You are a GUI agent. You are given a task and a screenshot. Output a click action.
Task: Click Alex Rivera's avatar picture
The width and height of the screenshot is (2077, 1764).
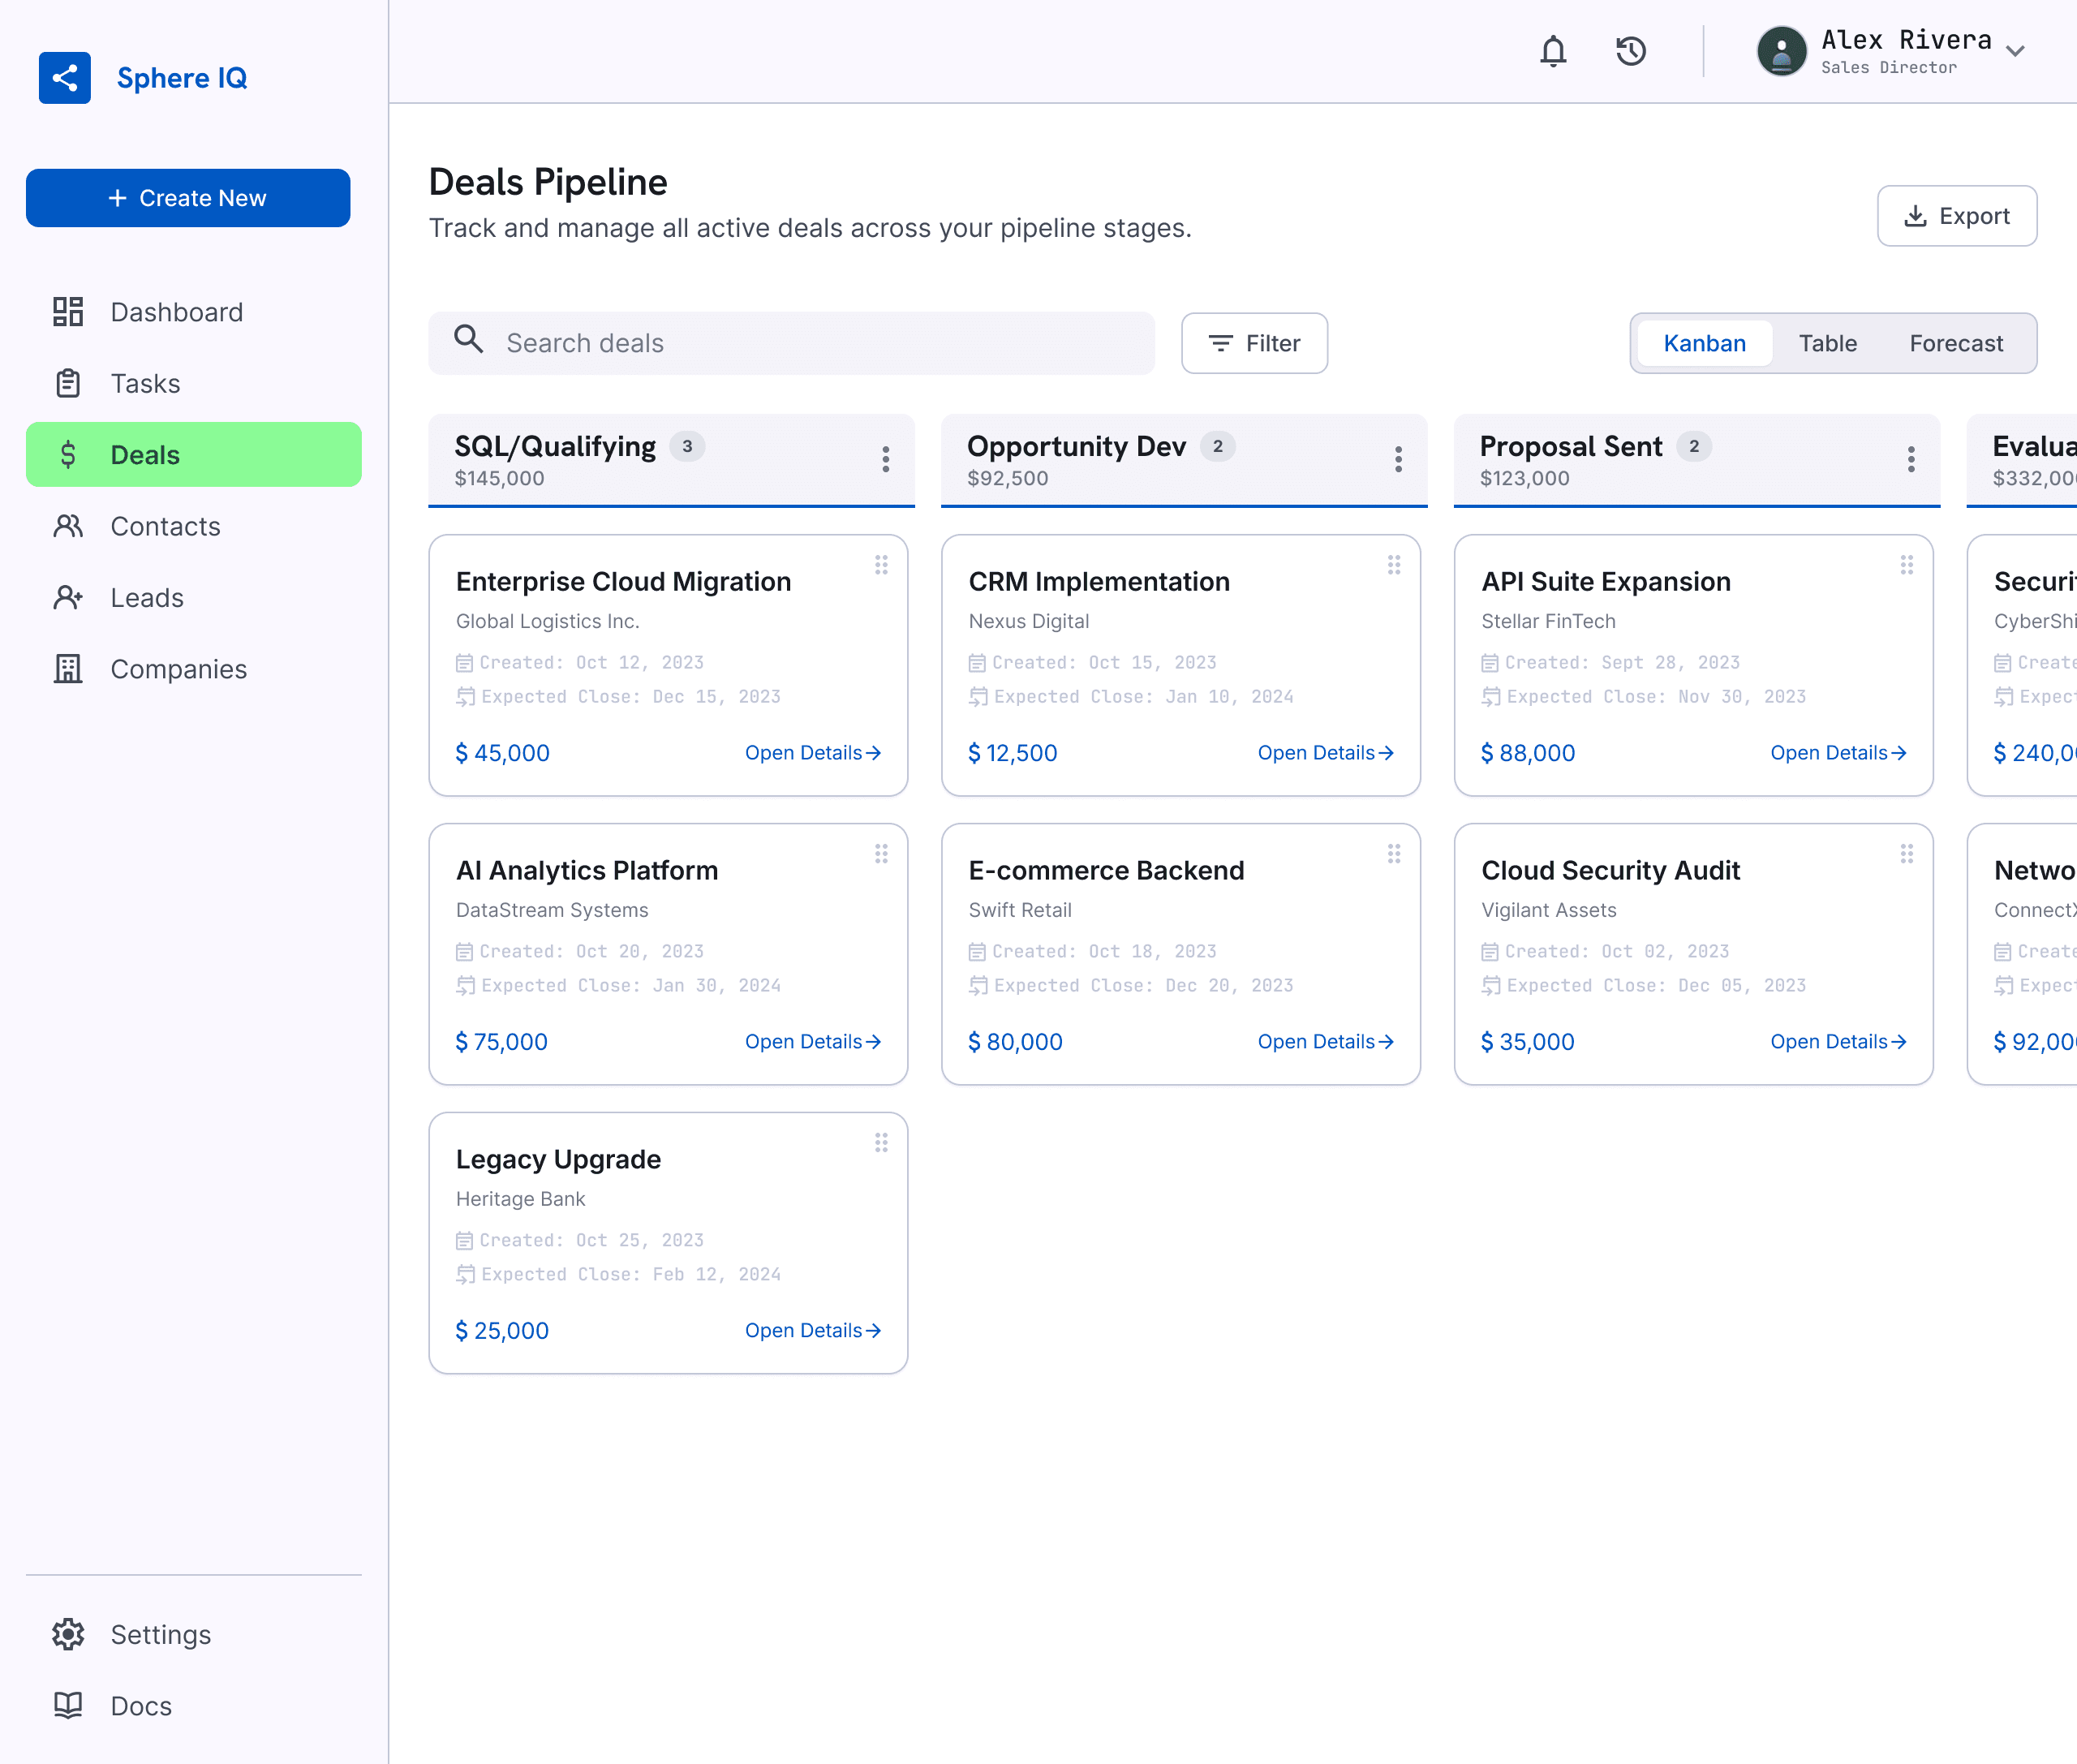(1782, 51)
